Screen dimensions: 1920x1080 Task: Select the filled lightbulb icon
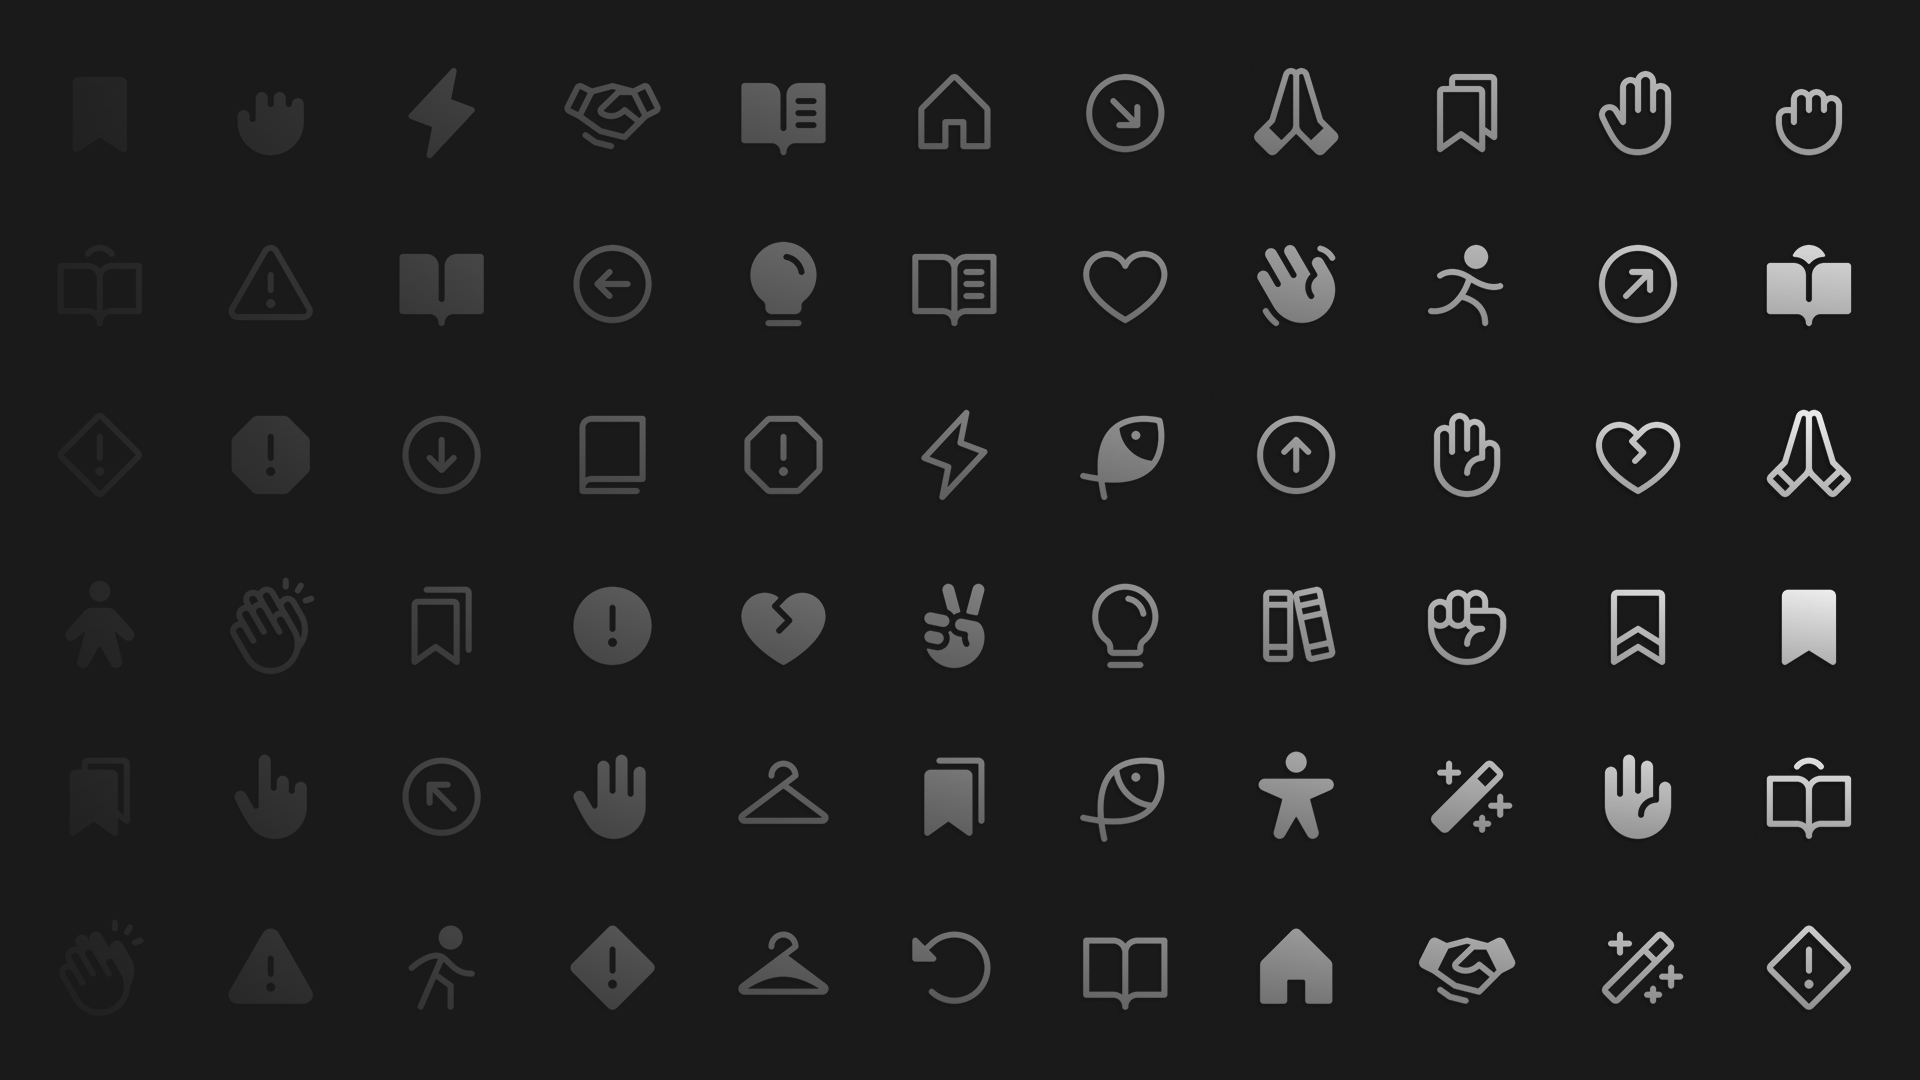click(783, 284)
